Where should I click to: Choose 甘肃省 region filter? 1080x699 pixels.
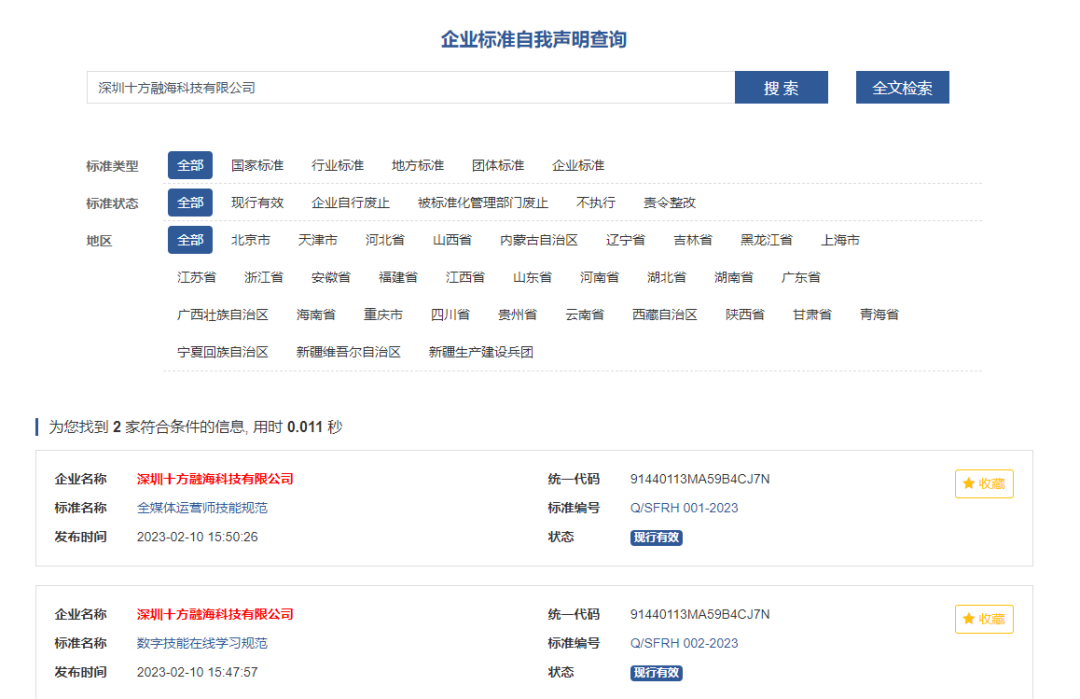pos(812,314)
